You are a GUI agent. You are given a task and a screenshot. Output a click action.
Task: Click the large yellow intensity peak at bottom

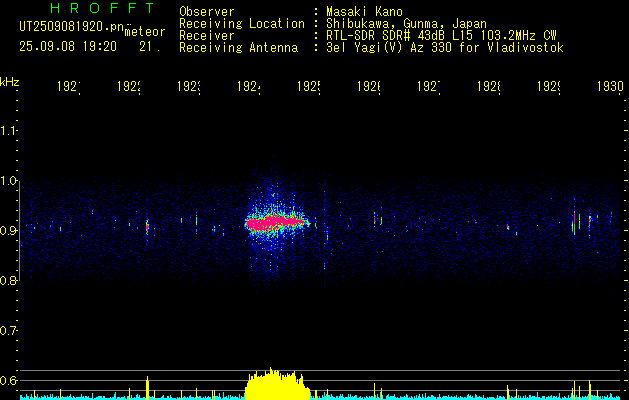(x=278, y=384)
